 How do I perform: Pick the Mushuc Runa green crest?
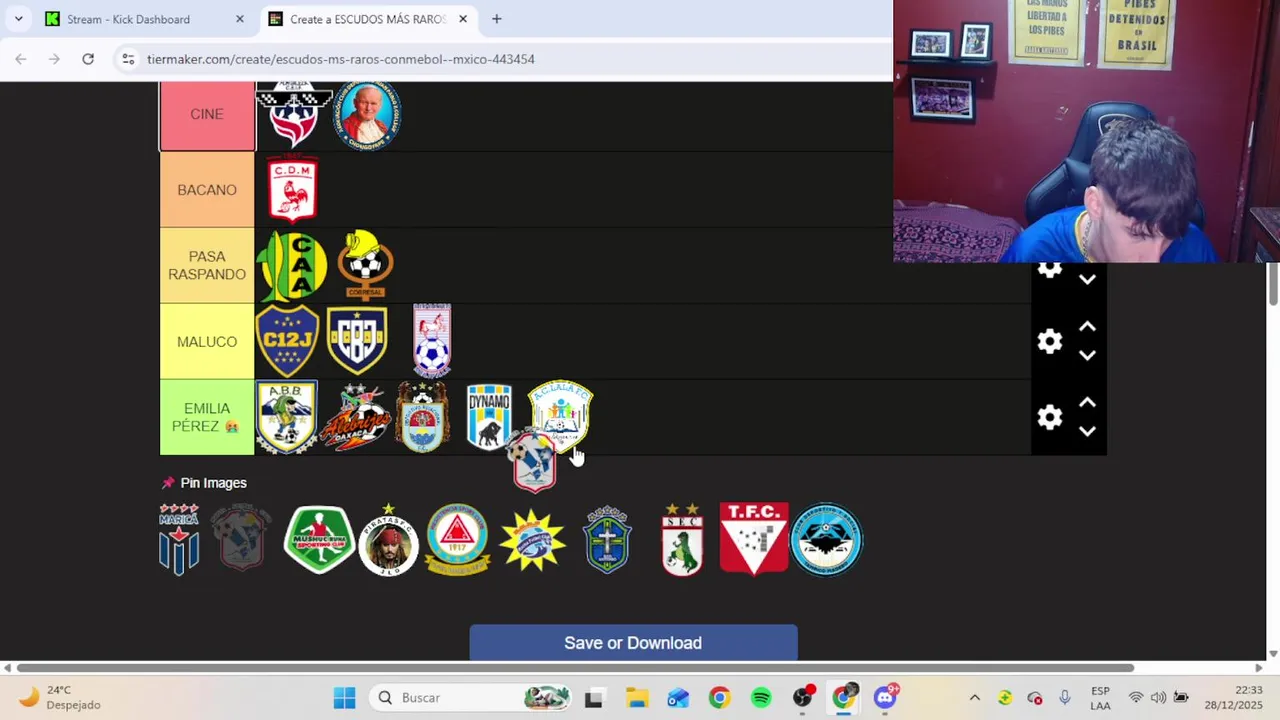tap(319, 539)
